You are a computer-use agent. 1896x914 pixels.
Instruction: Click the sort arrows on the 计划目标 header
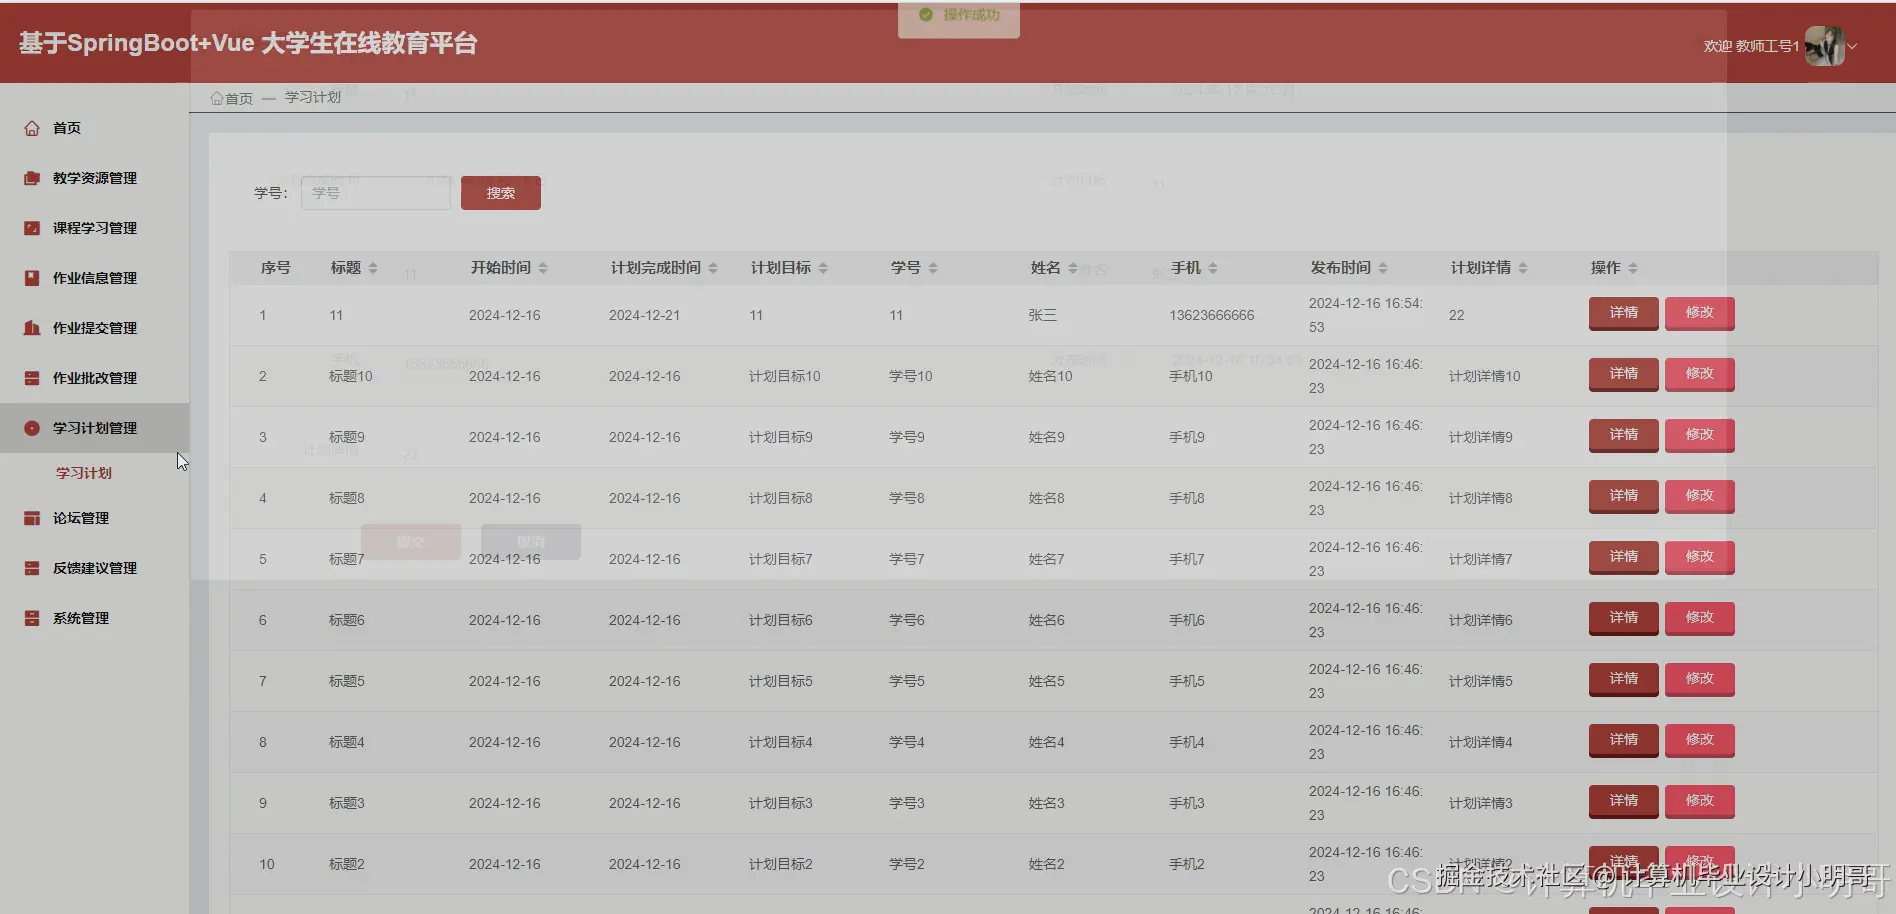(823, 268)
